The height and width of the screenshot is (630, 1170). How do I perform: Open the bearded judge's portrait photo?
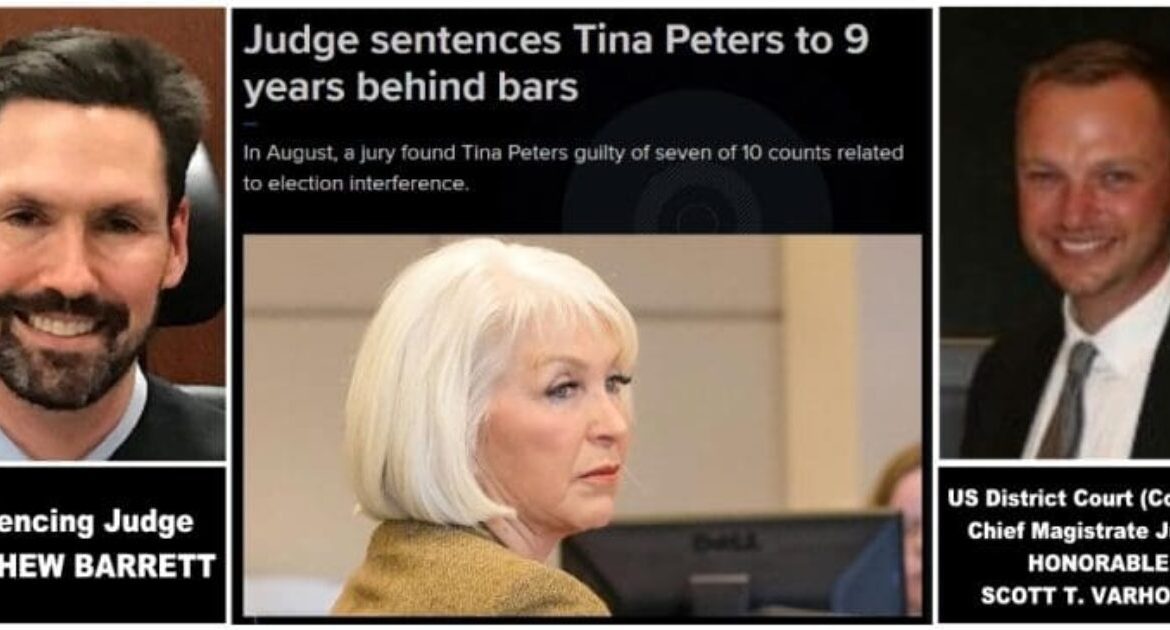(x=112, y=234)
